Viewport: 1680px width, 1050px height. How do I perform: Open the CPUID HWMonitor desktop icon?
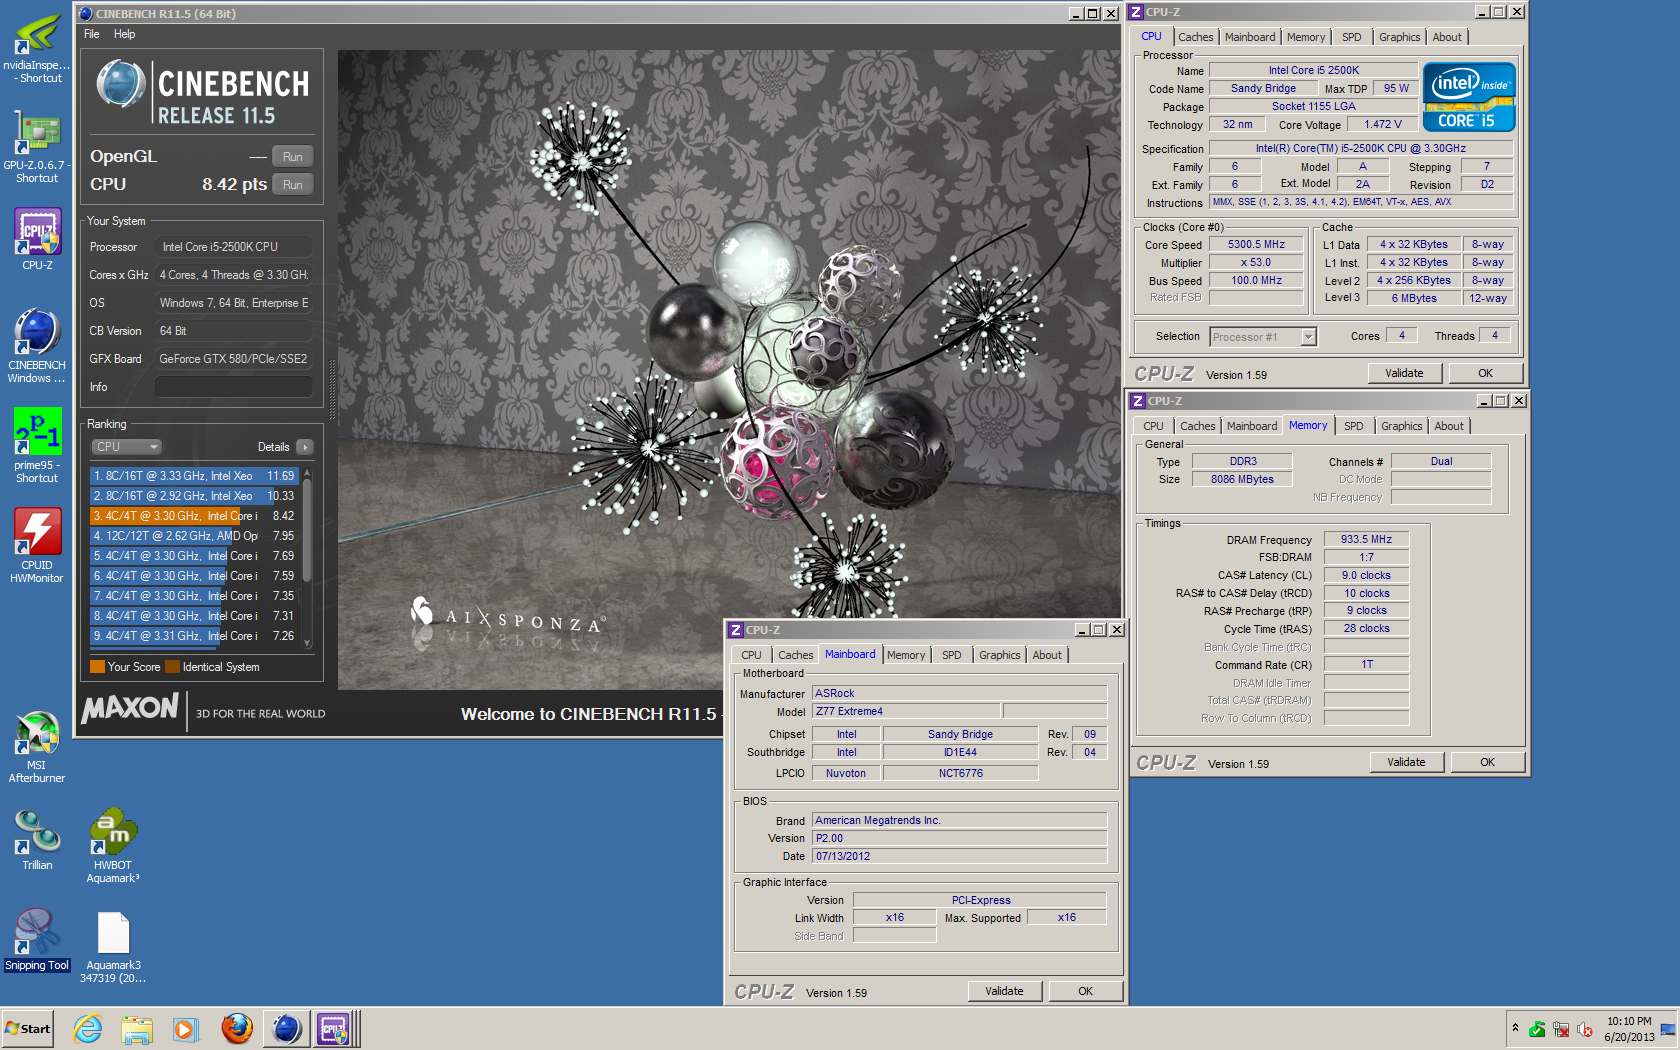point(37,546)
